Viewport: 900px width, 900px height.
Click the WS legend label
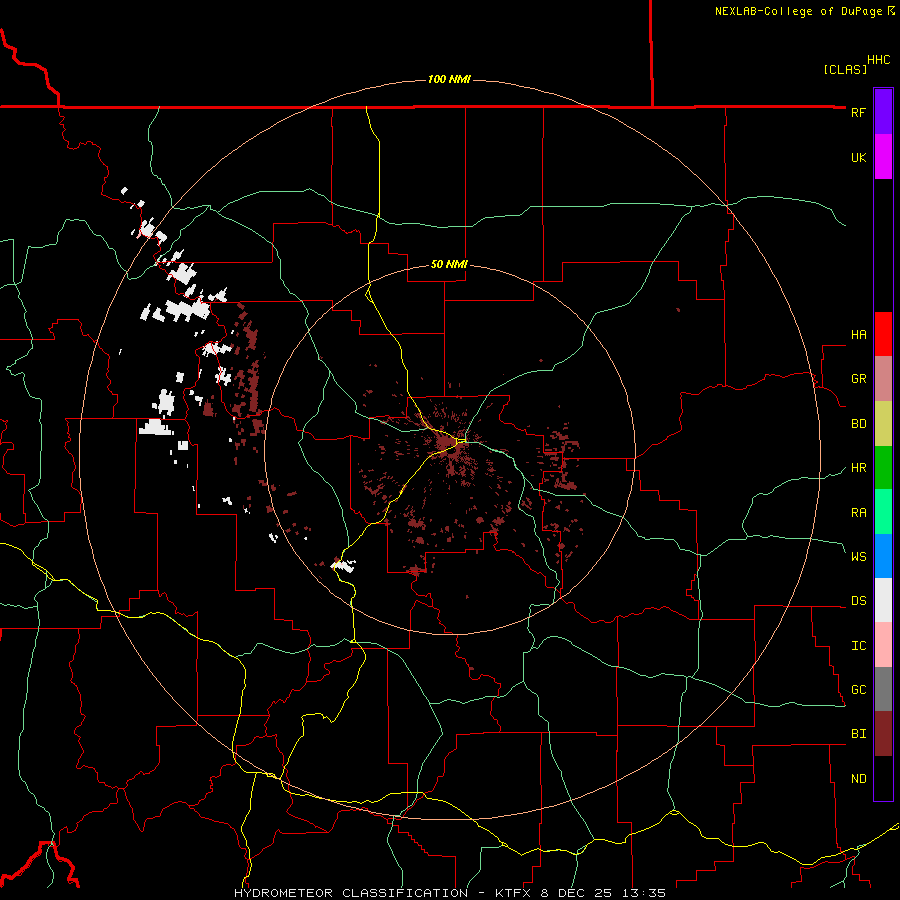point(858,556)
